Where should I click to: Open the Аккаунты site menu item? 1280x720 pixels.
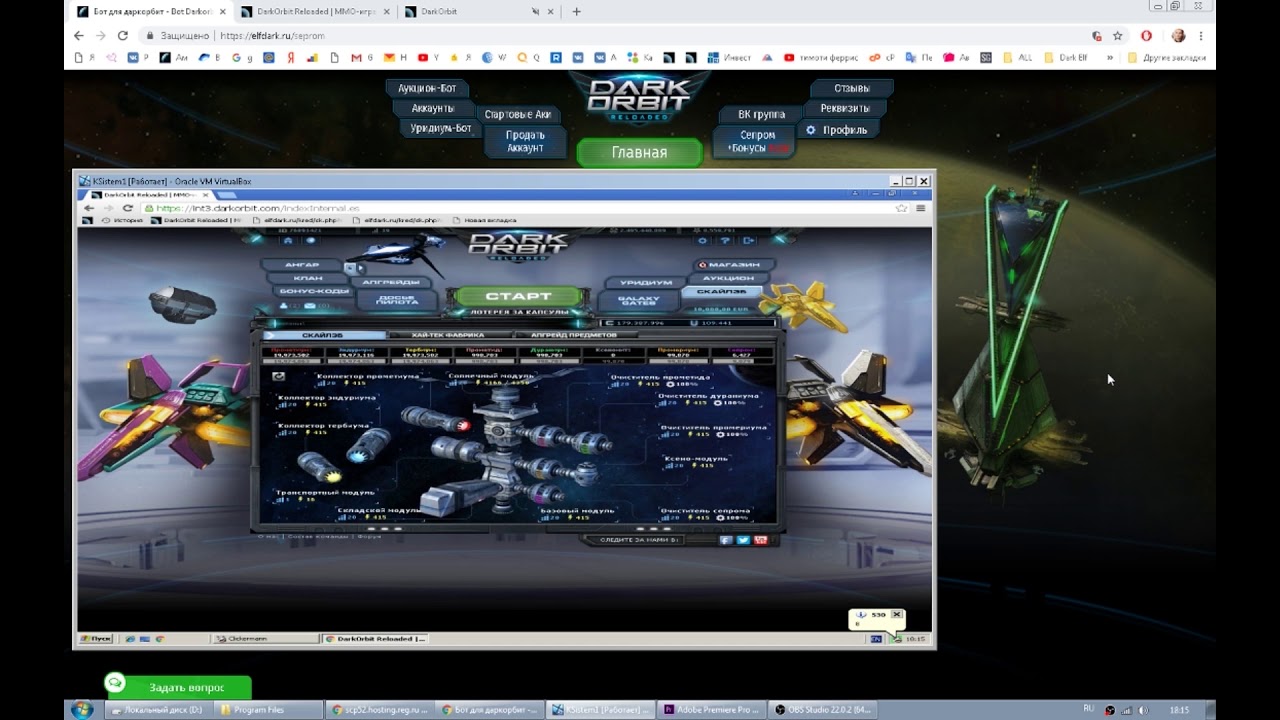tap(432, 108)
